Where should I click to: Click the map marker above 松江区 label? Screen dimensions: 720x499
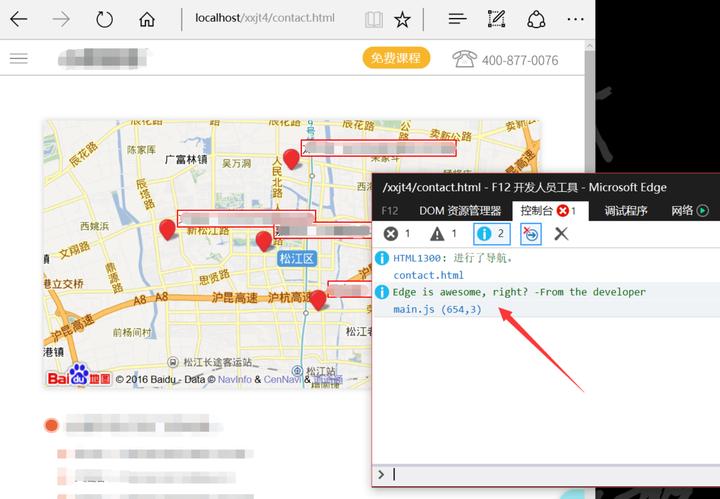click(264, 241)
